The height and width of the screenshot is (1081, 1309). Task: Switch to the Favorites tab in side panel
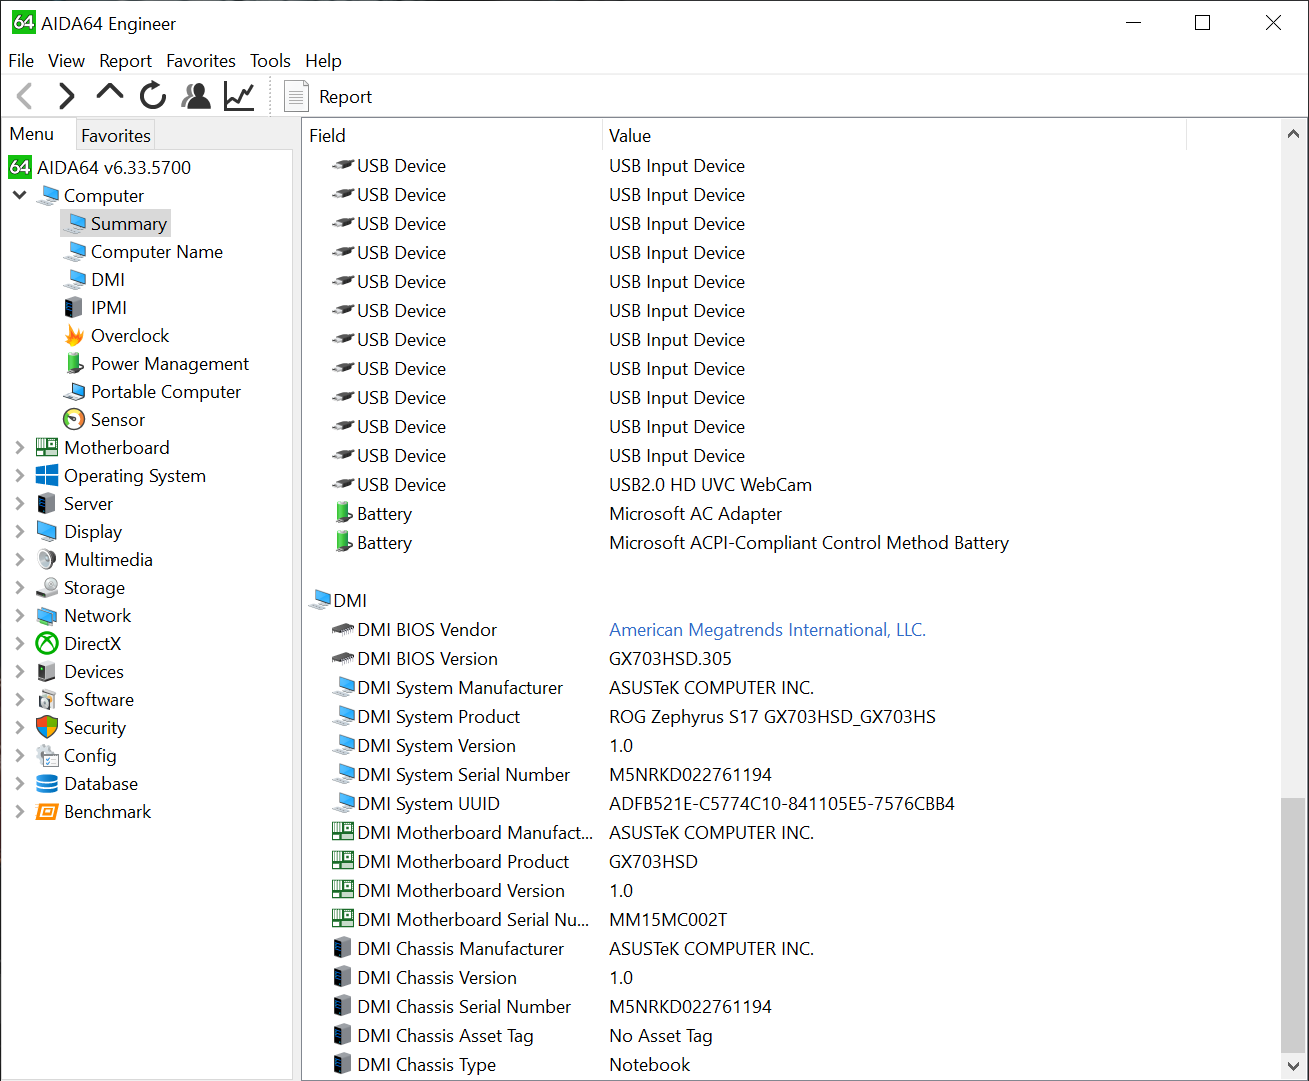click(116, 135)
